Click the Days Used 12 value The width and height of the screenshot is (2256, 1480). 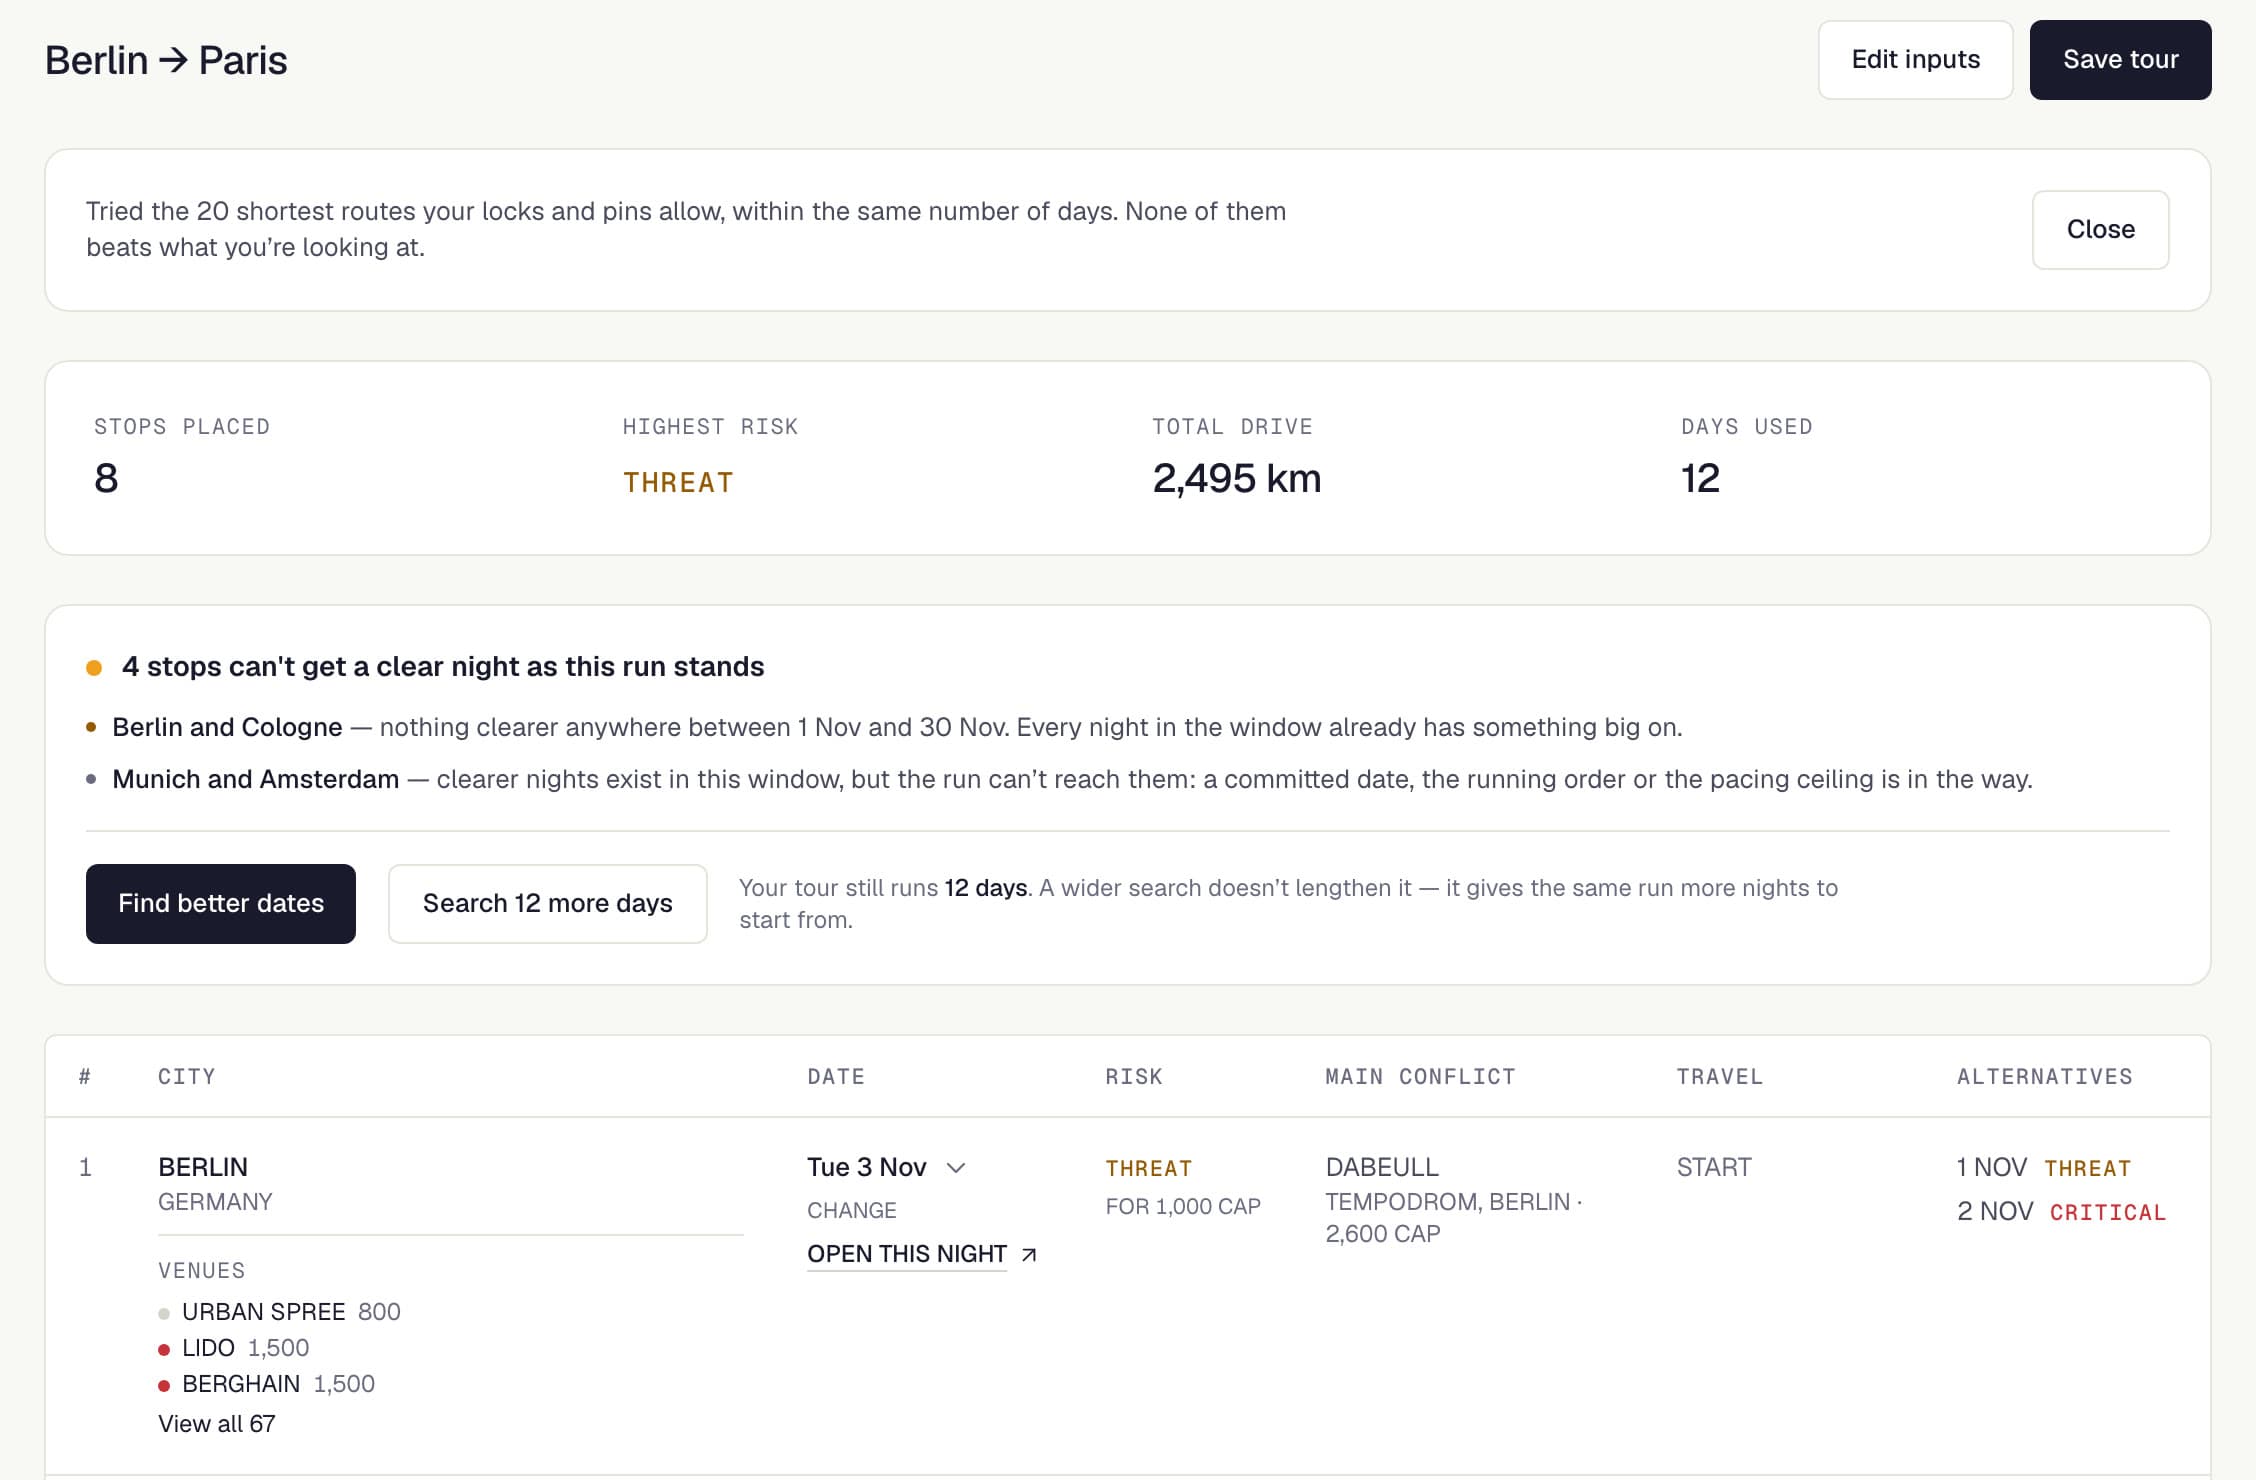coord(1700,479)
